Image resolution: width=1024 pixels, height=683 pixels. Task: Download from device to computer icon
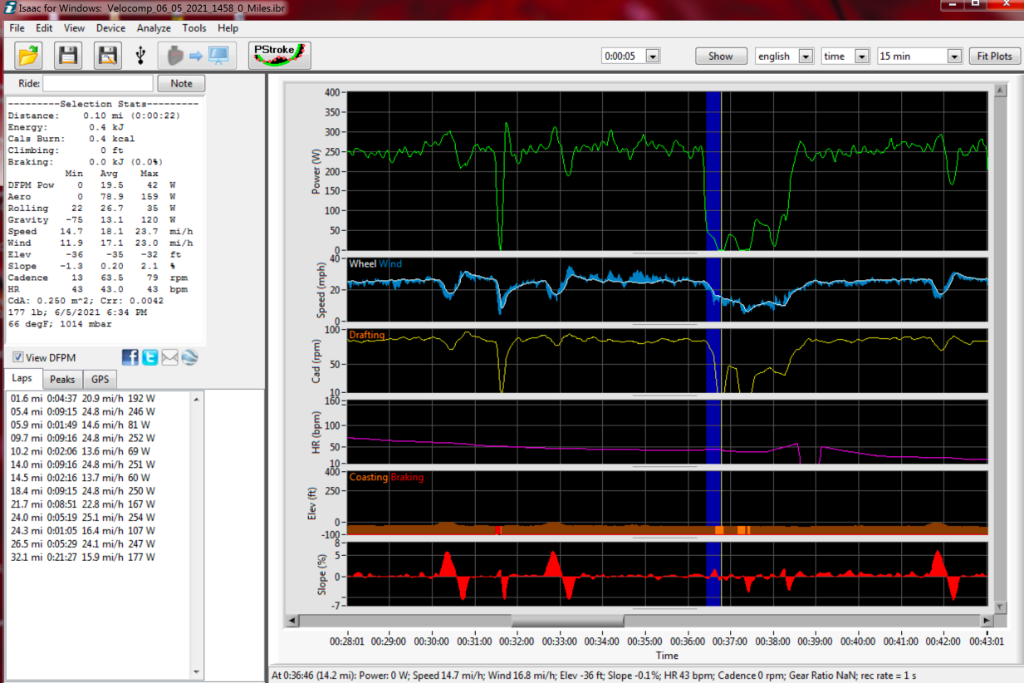click(x=198, y=56)
